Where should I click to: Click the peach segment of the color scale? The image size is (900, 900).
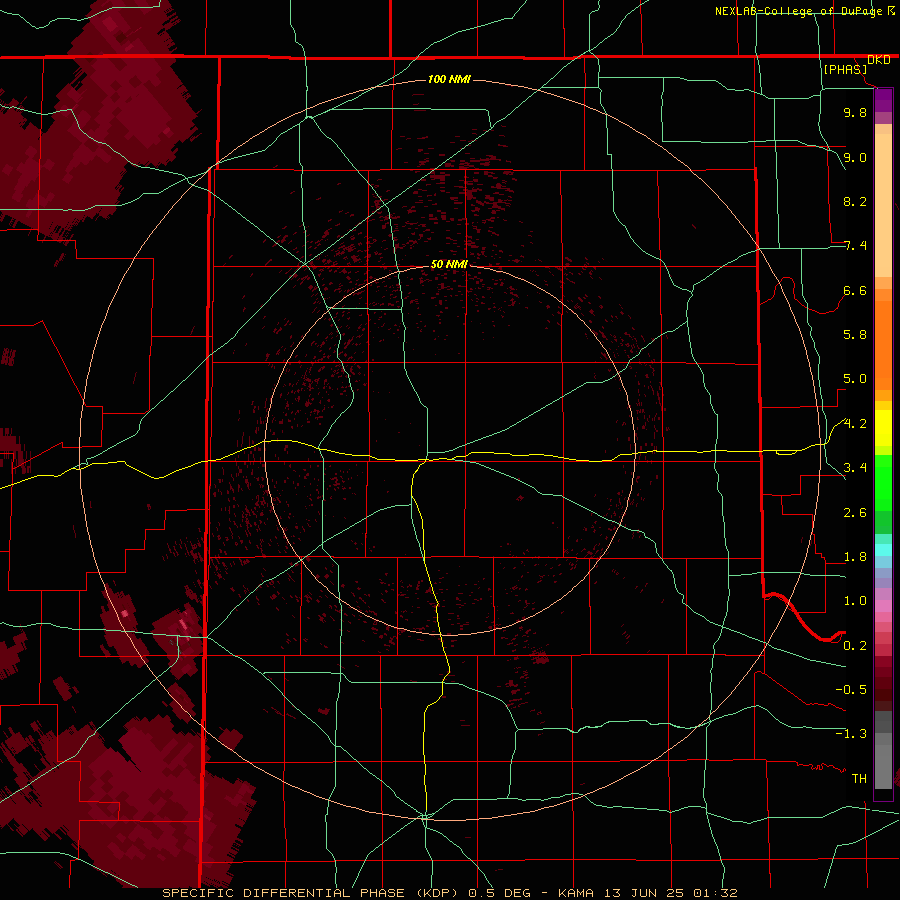pos(883,205)
